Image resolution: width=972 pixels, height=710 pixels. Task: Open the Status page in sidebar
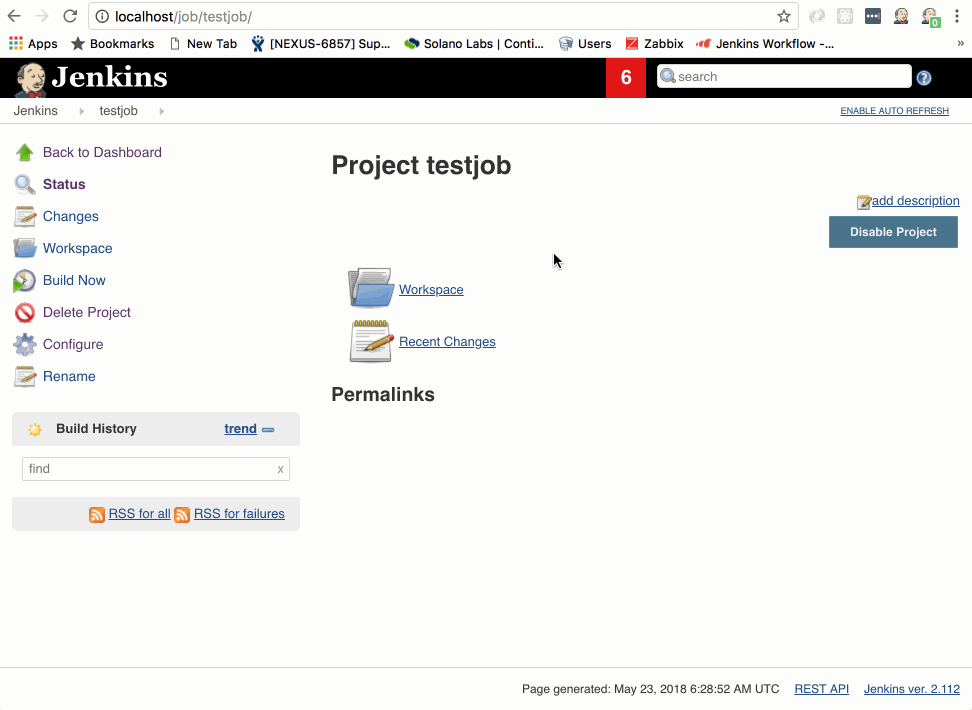pos(64,185)
